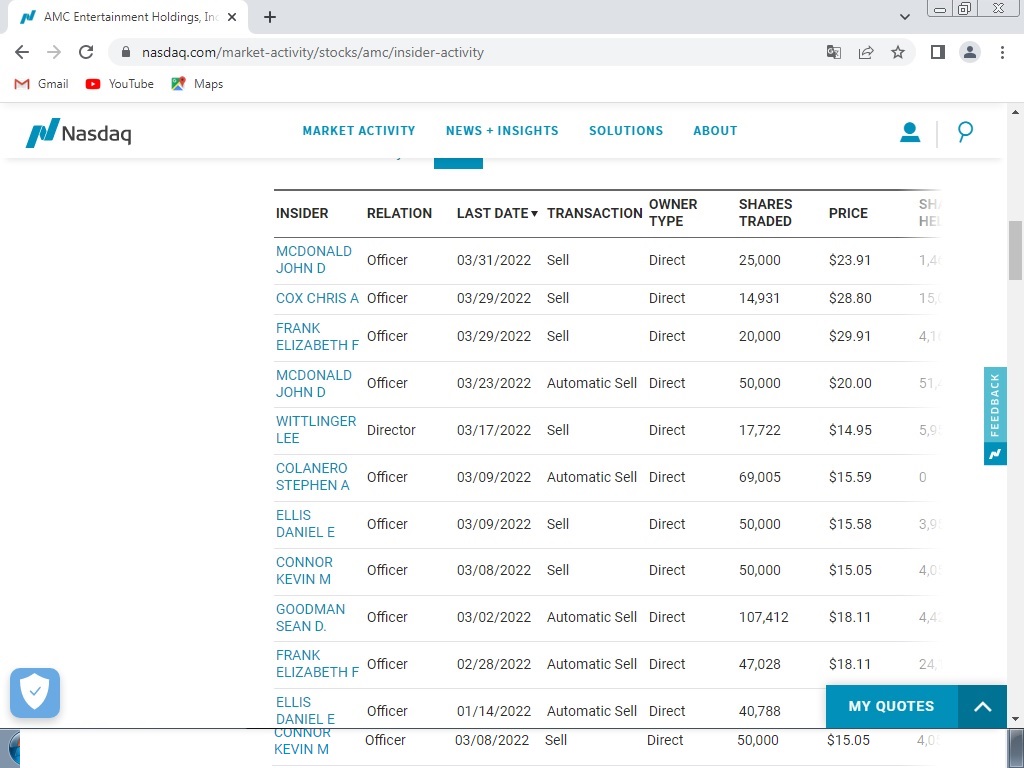Open the Gmail bookmark
Viewport: 1024px width, 768px height.
click(41, 84)
